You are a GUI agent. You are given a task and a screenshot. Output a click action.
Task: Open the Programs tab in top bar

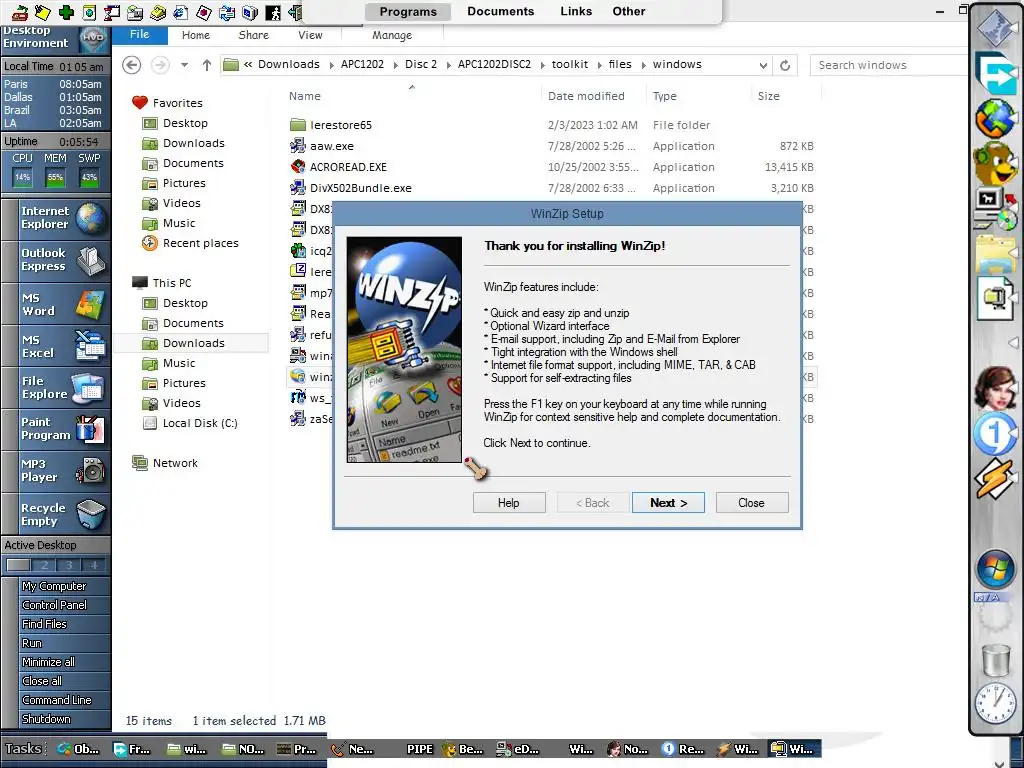[x=408, y=12]
